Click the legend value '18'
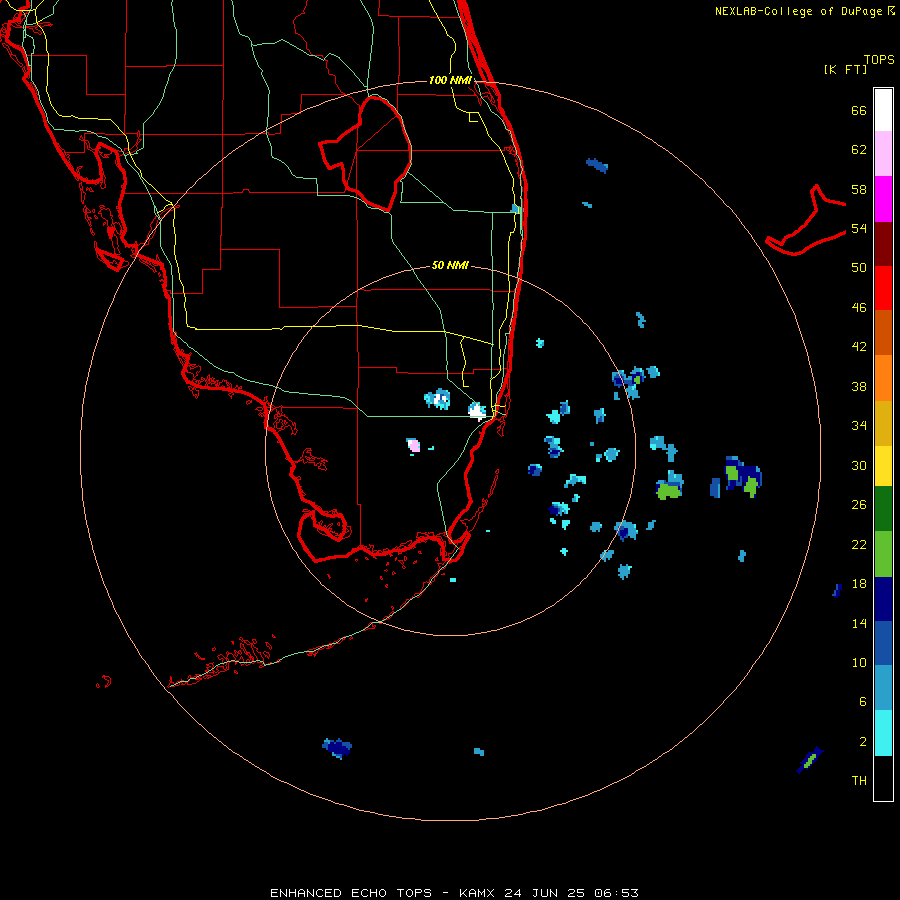Viewport: 900px width, 900px height. [859, 584]
